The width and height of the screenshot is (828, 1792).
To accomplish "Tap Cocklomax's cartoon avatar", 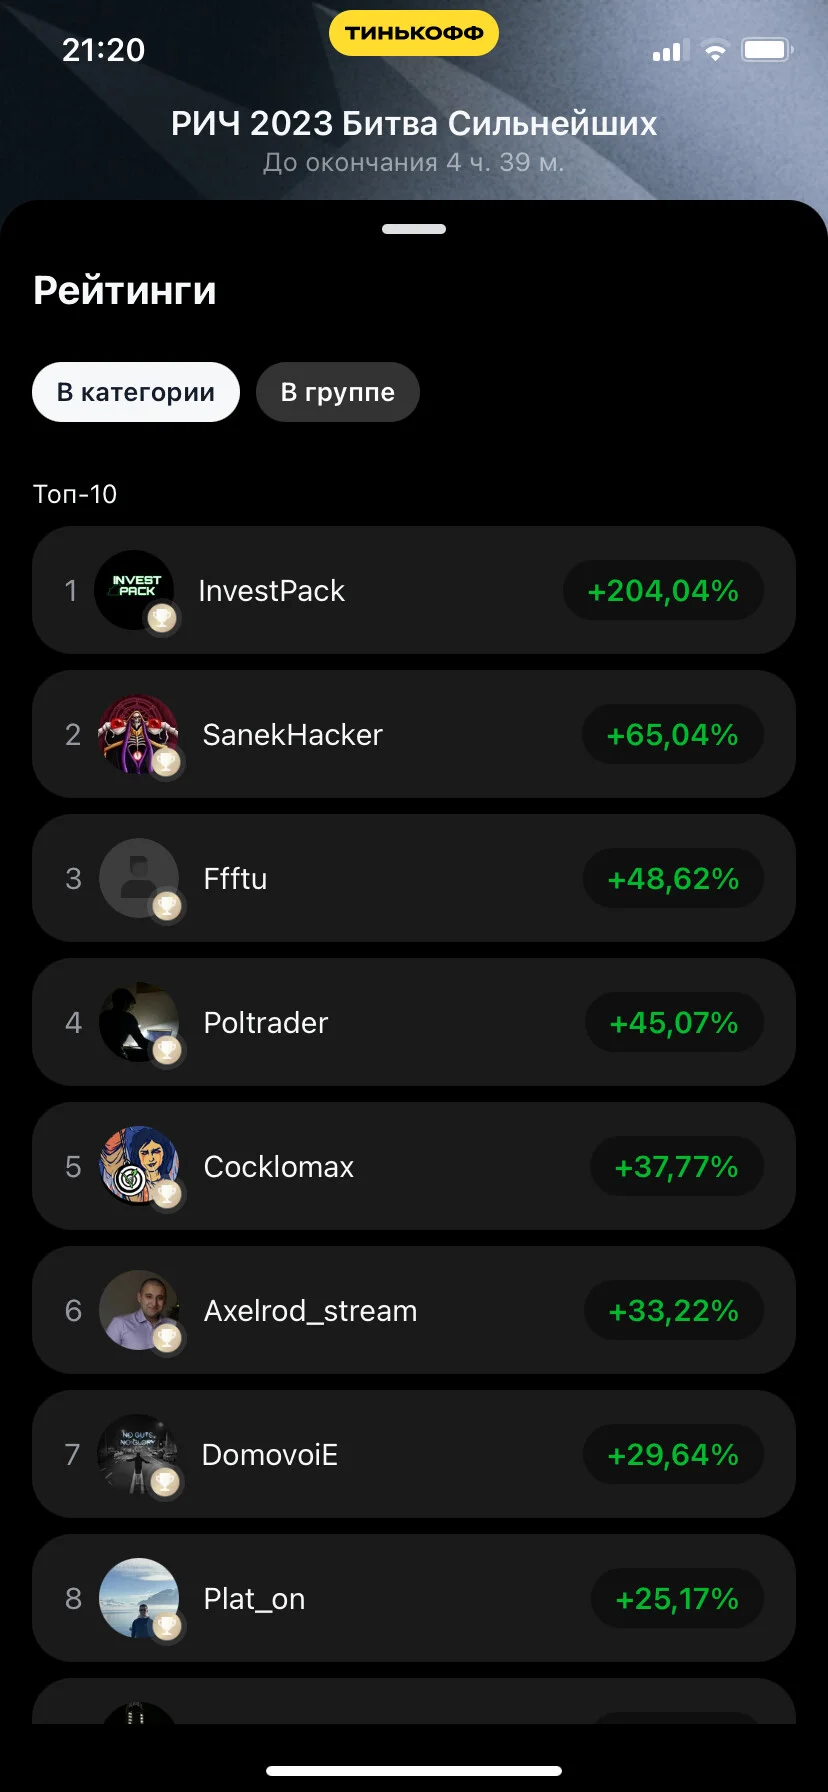I will [139, 1166].
